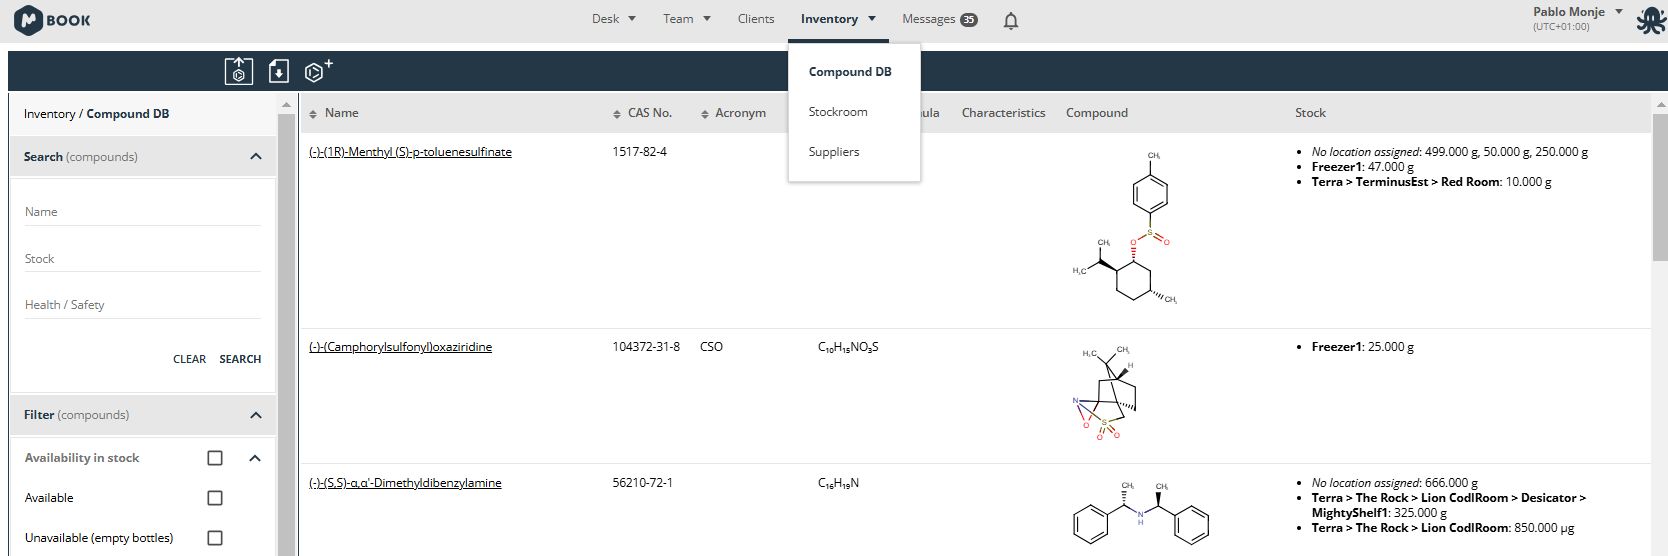Open (-)-(1R)-Menthyl (S)-p-toluenesulfinate link
This screenshot has width=1668, height=556.
tap(410, 152)
